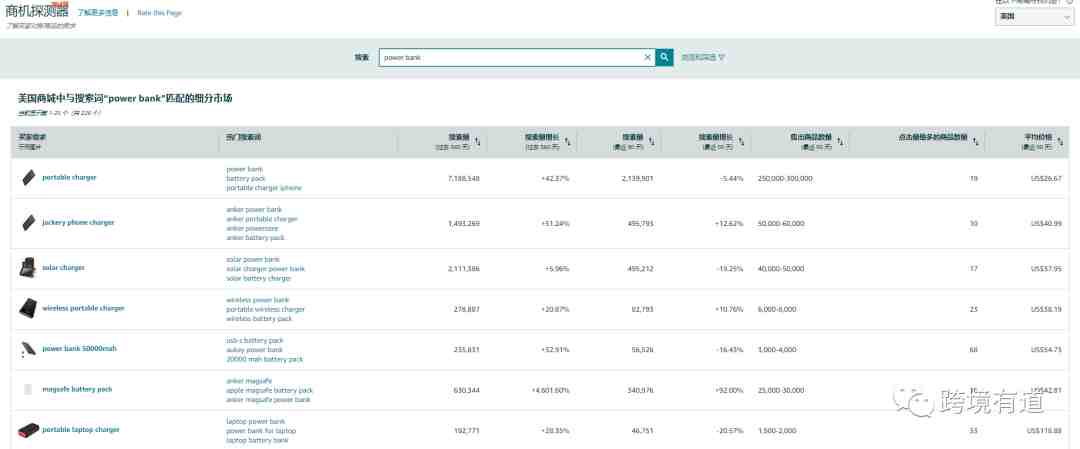Click the wireless portable charger thumbnail
The image size is (1080, 449).
(28, 308)
